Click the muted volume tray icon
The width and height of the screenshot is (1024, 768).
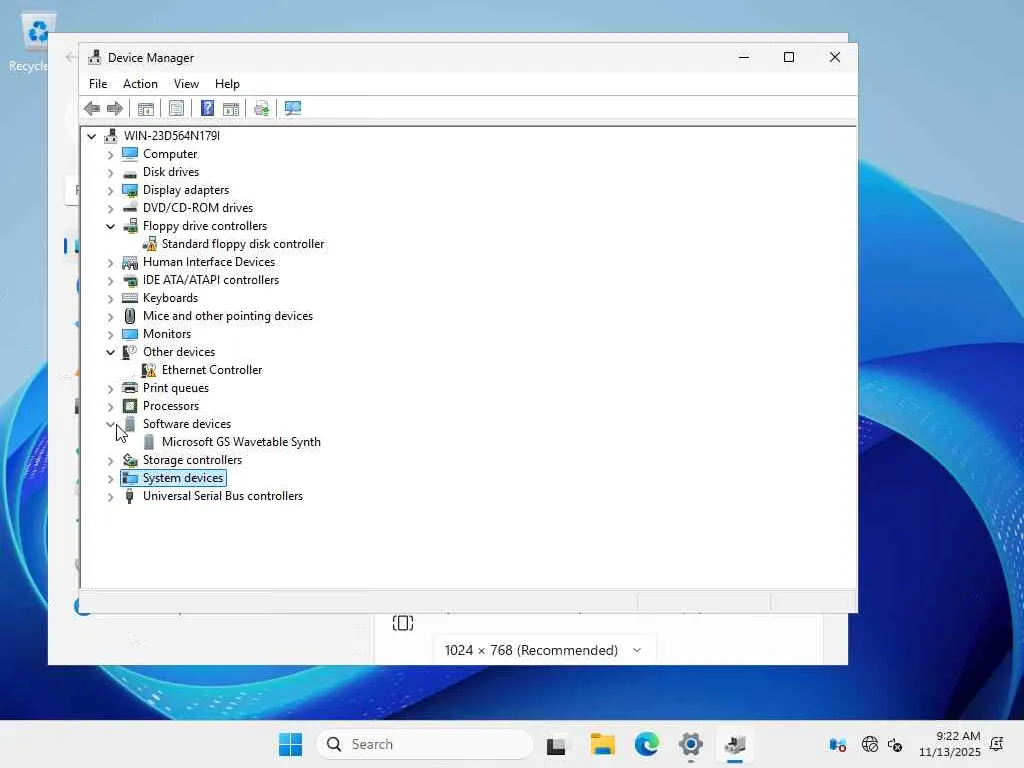pos(895,744)
